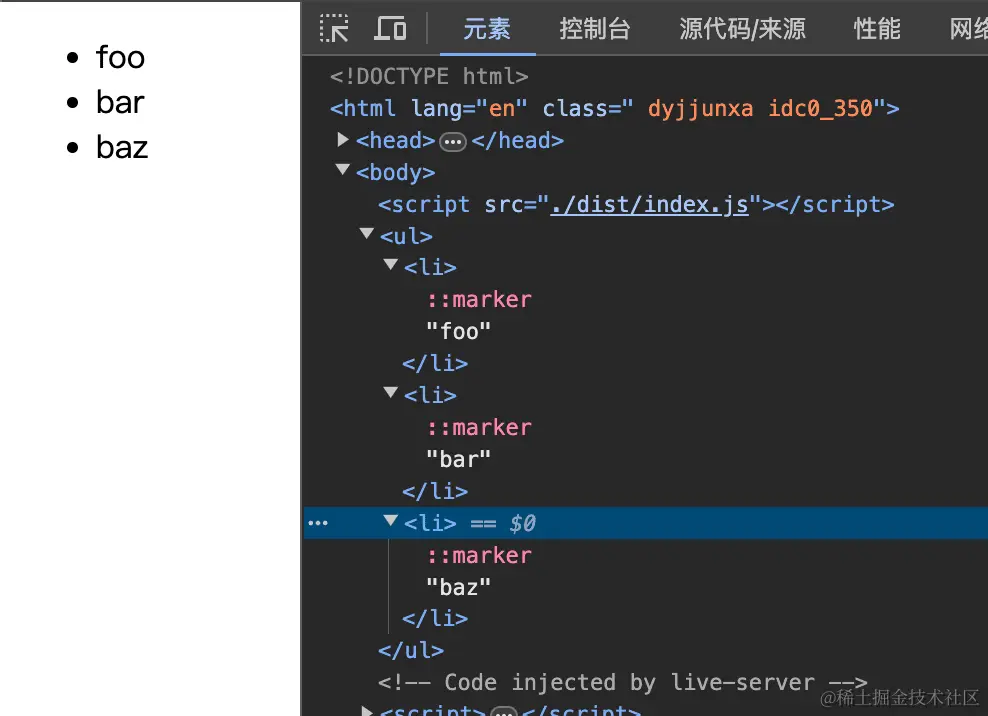Select the "bar" text node
Screen dimensions: 988x716
click(x=458, y=459)
